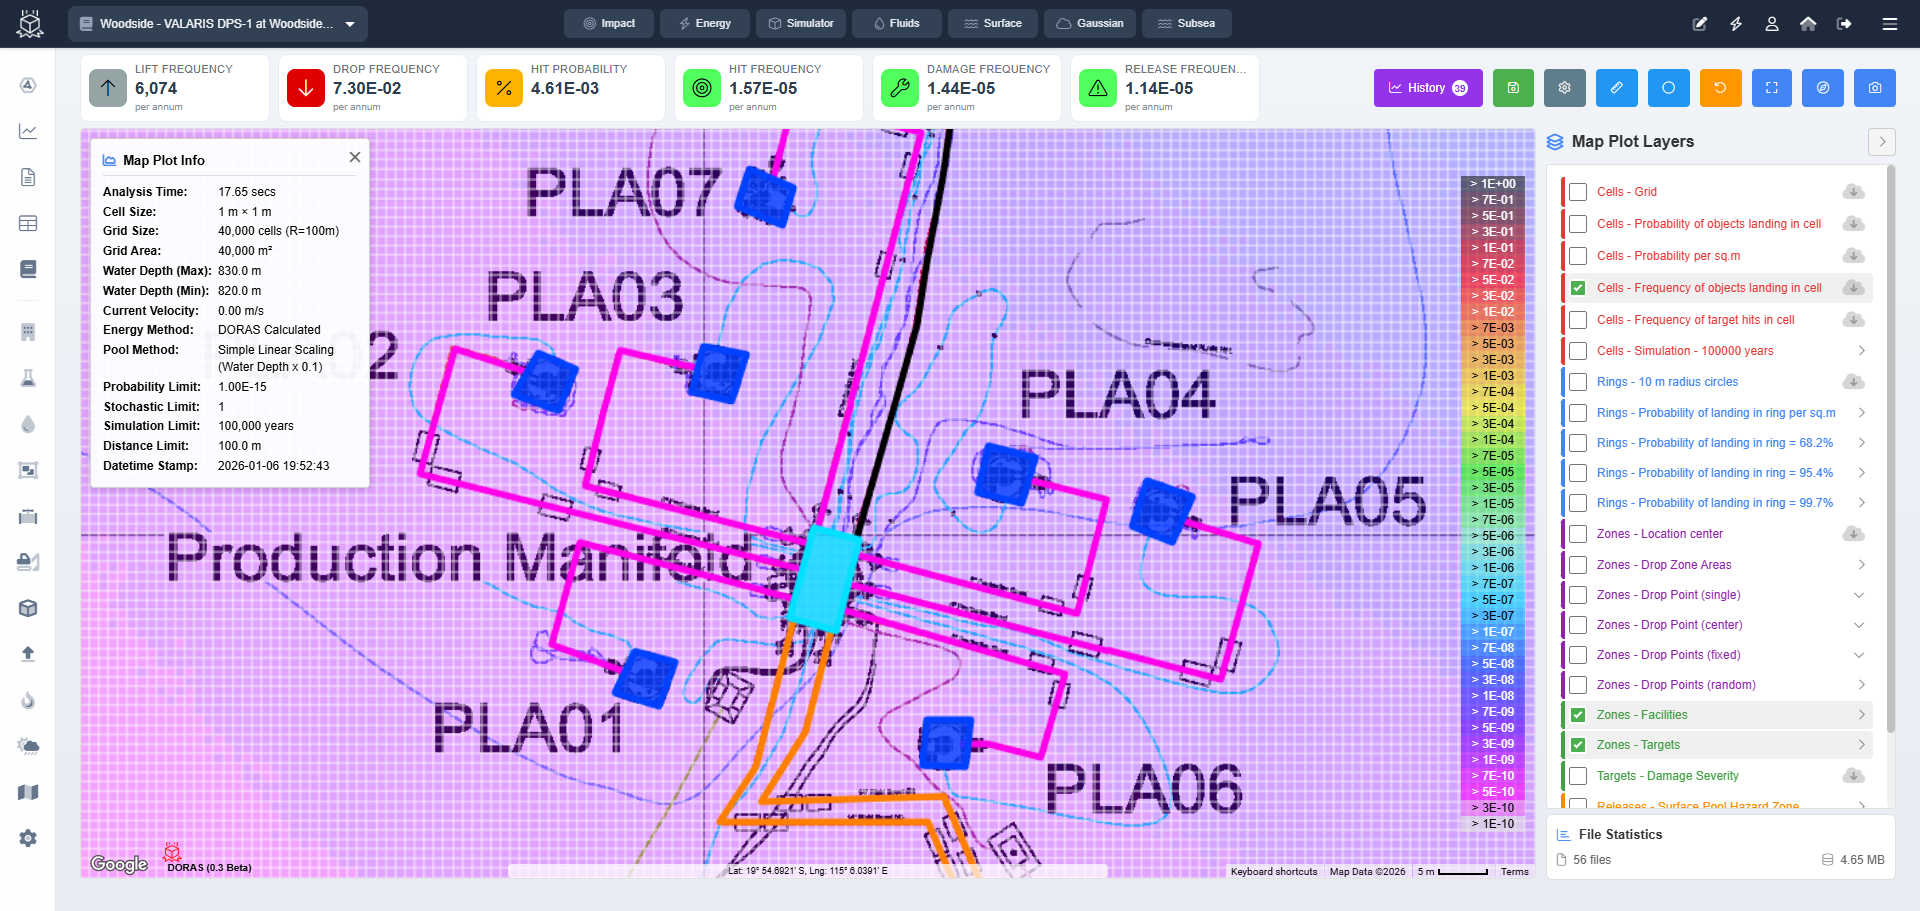1920x911 pixels.
Task: Uncheck Zones - Facilities layer
Action: click(x=1578, y=715)
